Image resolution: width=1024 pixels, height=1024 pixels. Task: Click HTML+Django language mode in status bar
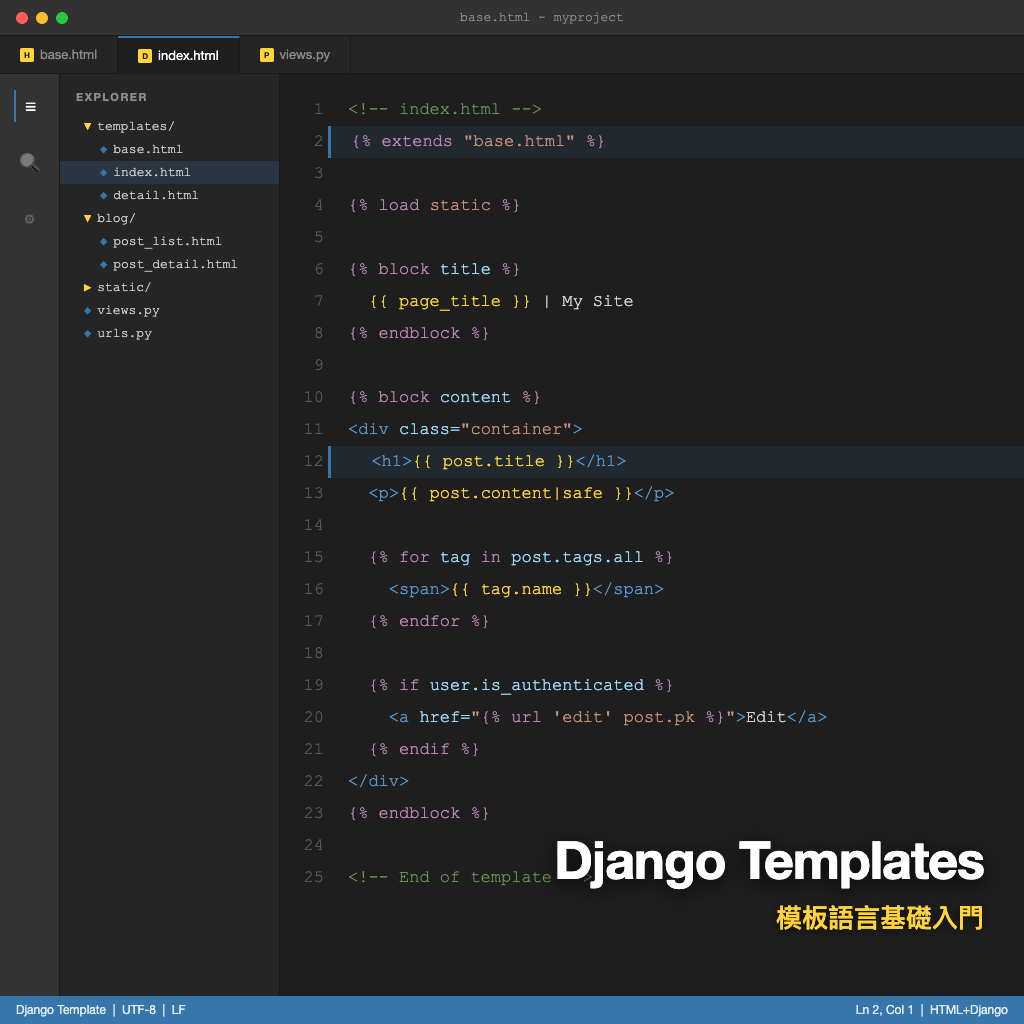(x=968, y=1010)
